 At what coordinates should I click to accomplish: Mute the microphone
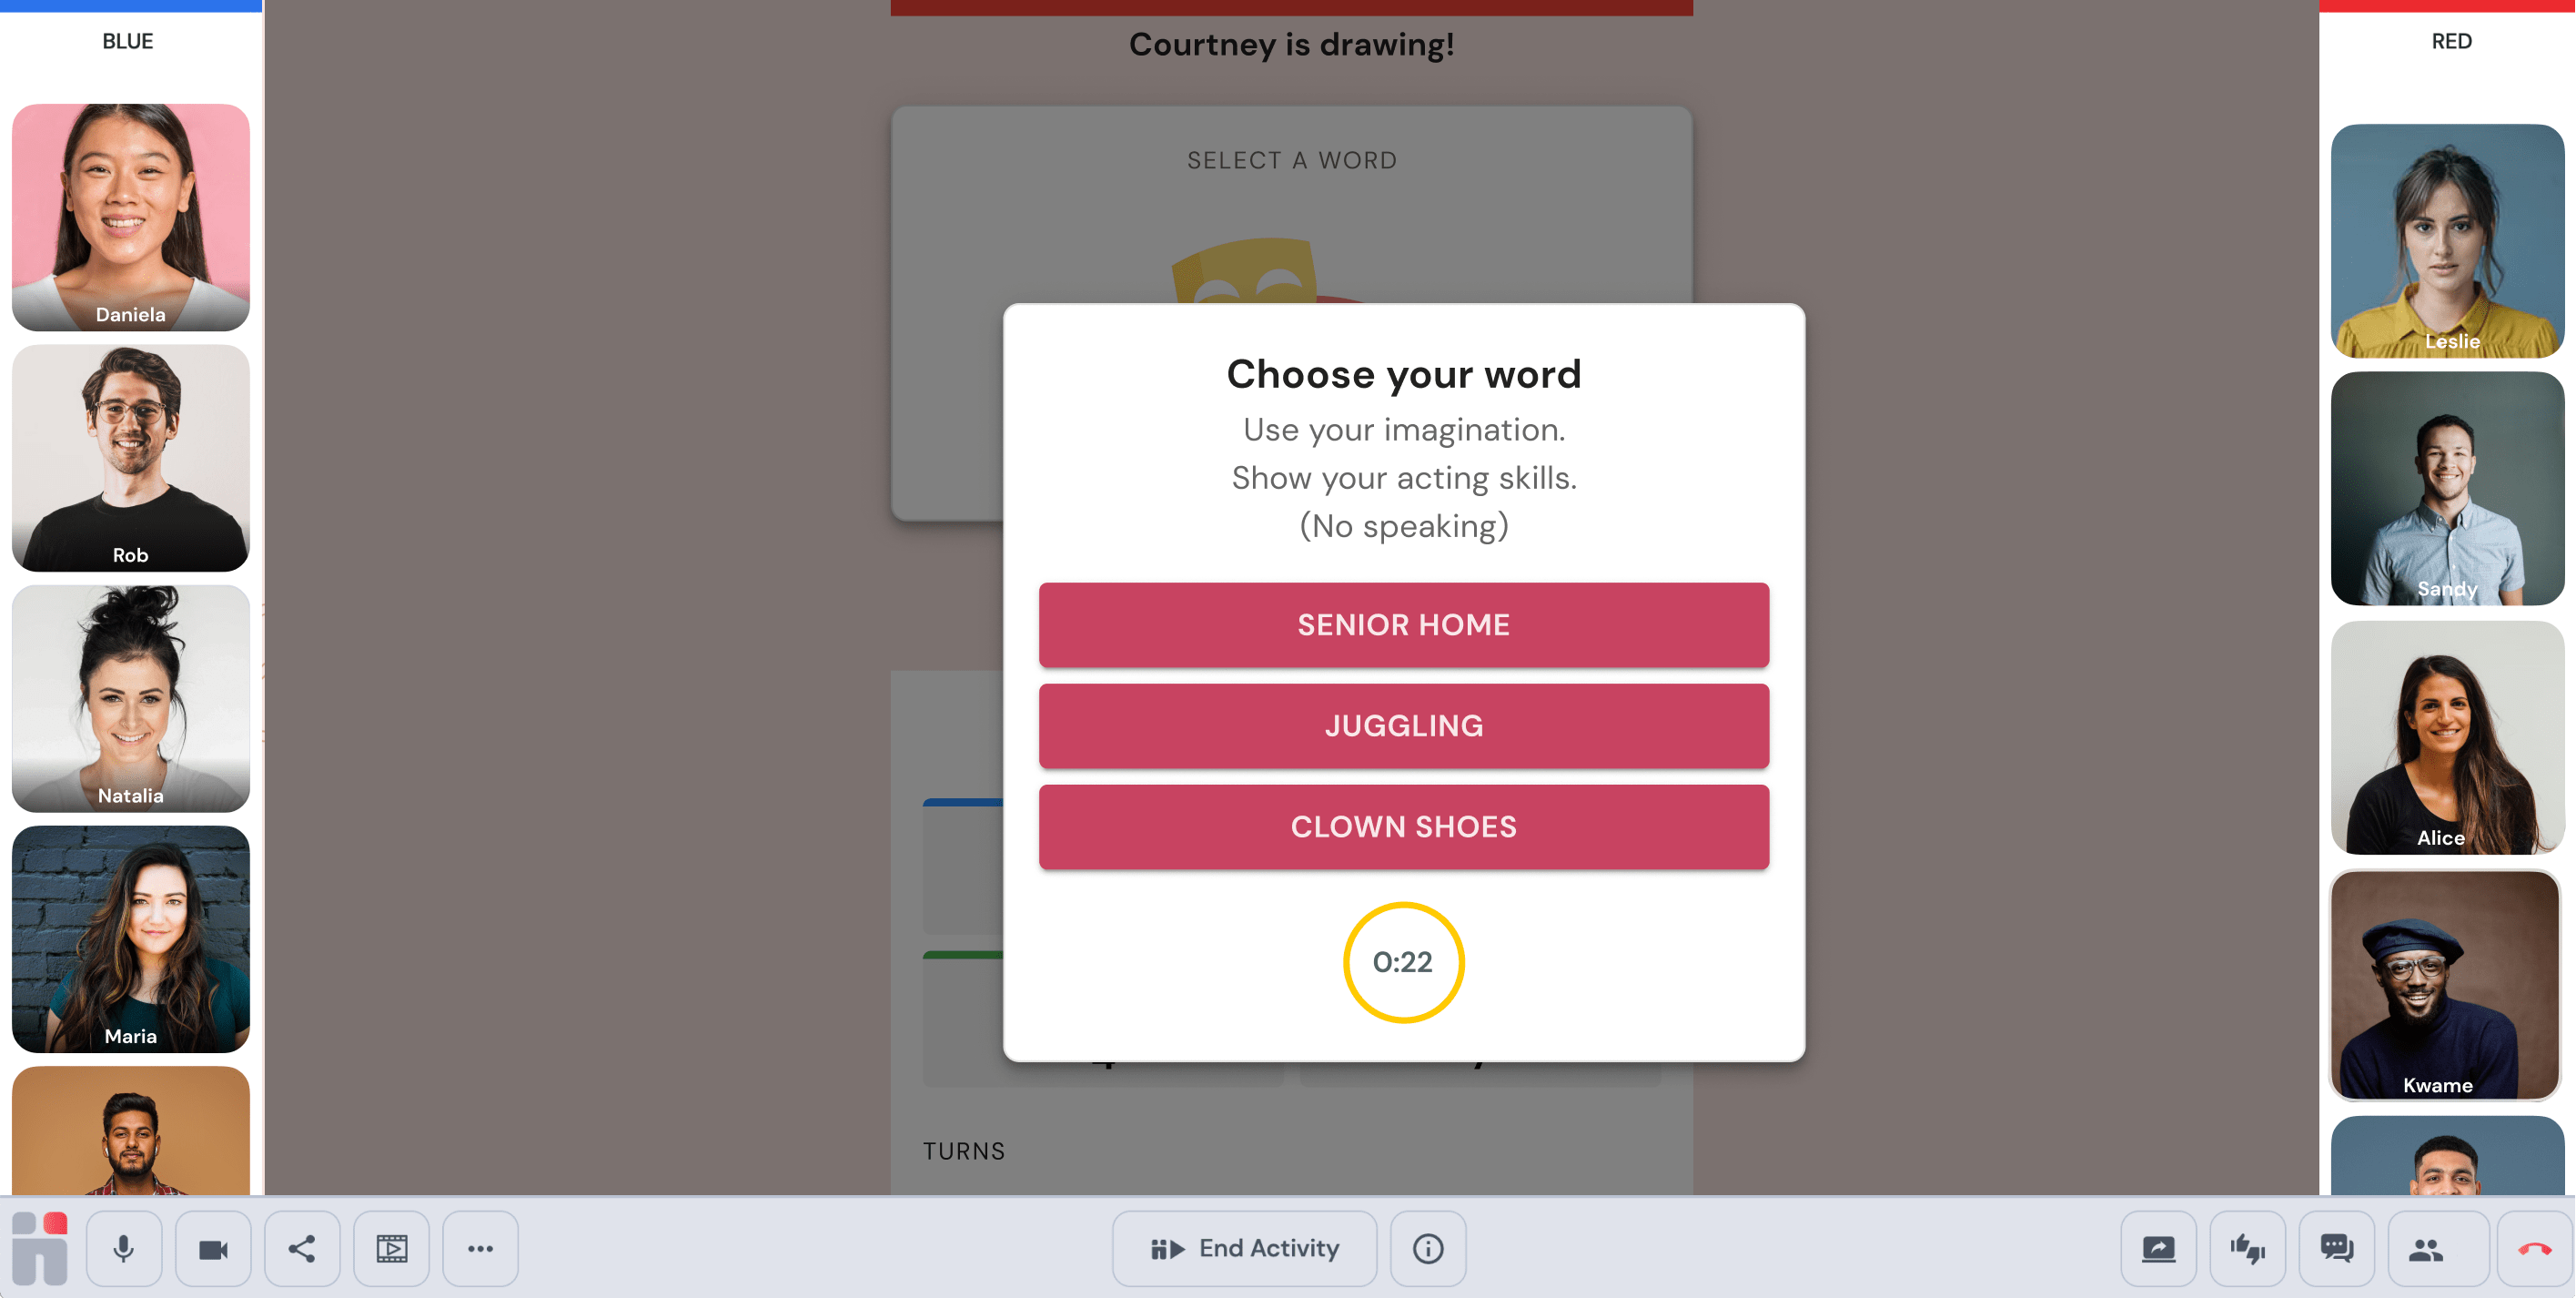pos(124,1248)
